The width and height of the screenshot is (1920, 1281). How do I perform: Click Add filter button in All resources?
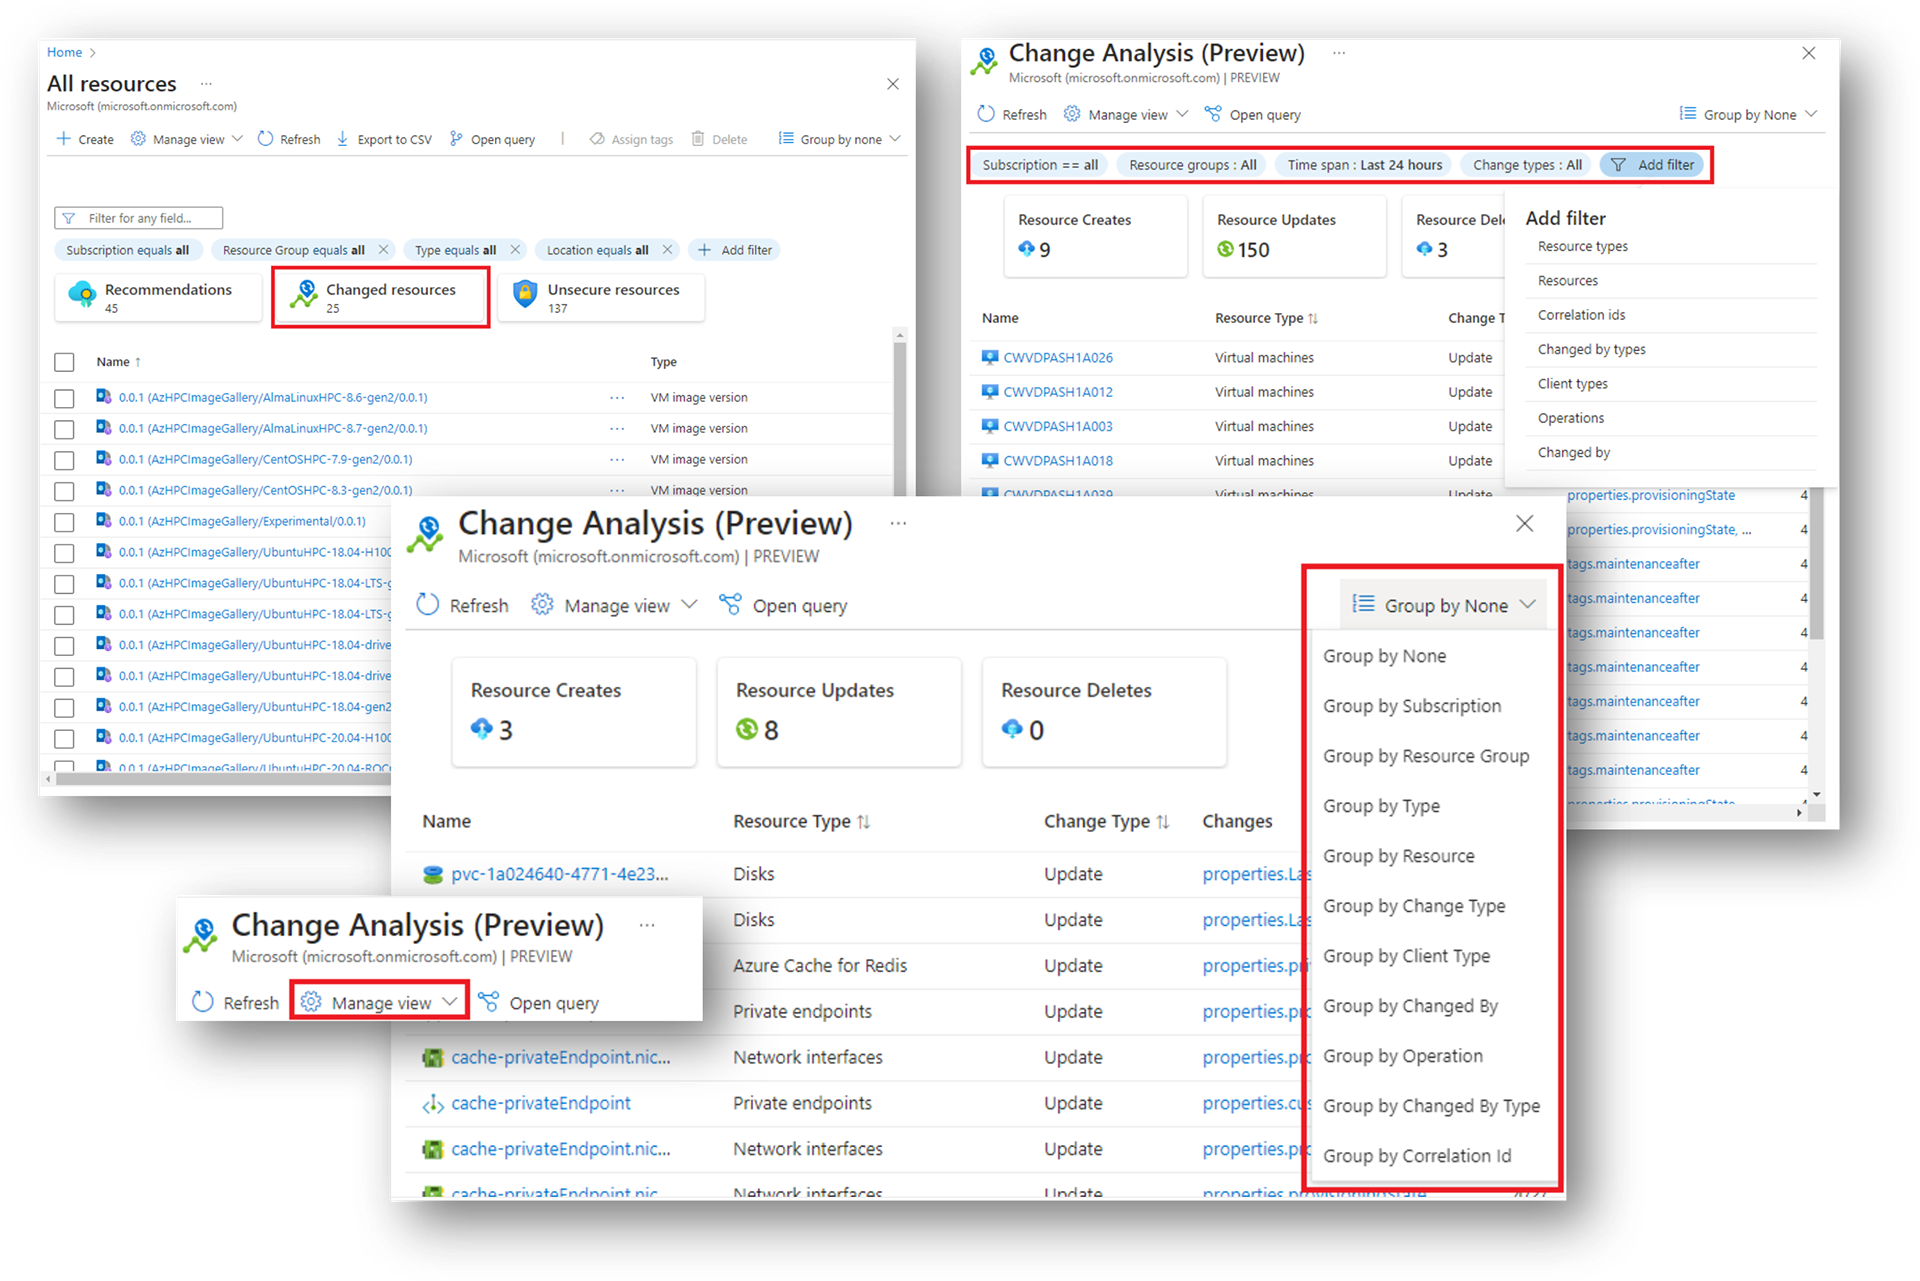[735, 250]
